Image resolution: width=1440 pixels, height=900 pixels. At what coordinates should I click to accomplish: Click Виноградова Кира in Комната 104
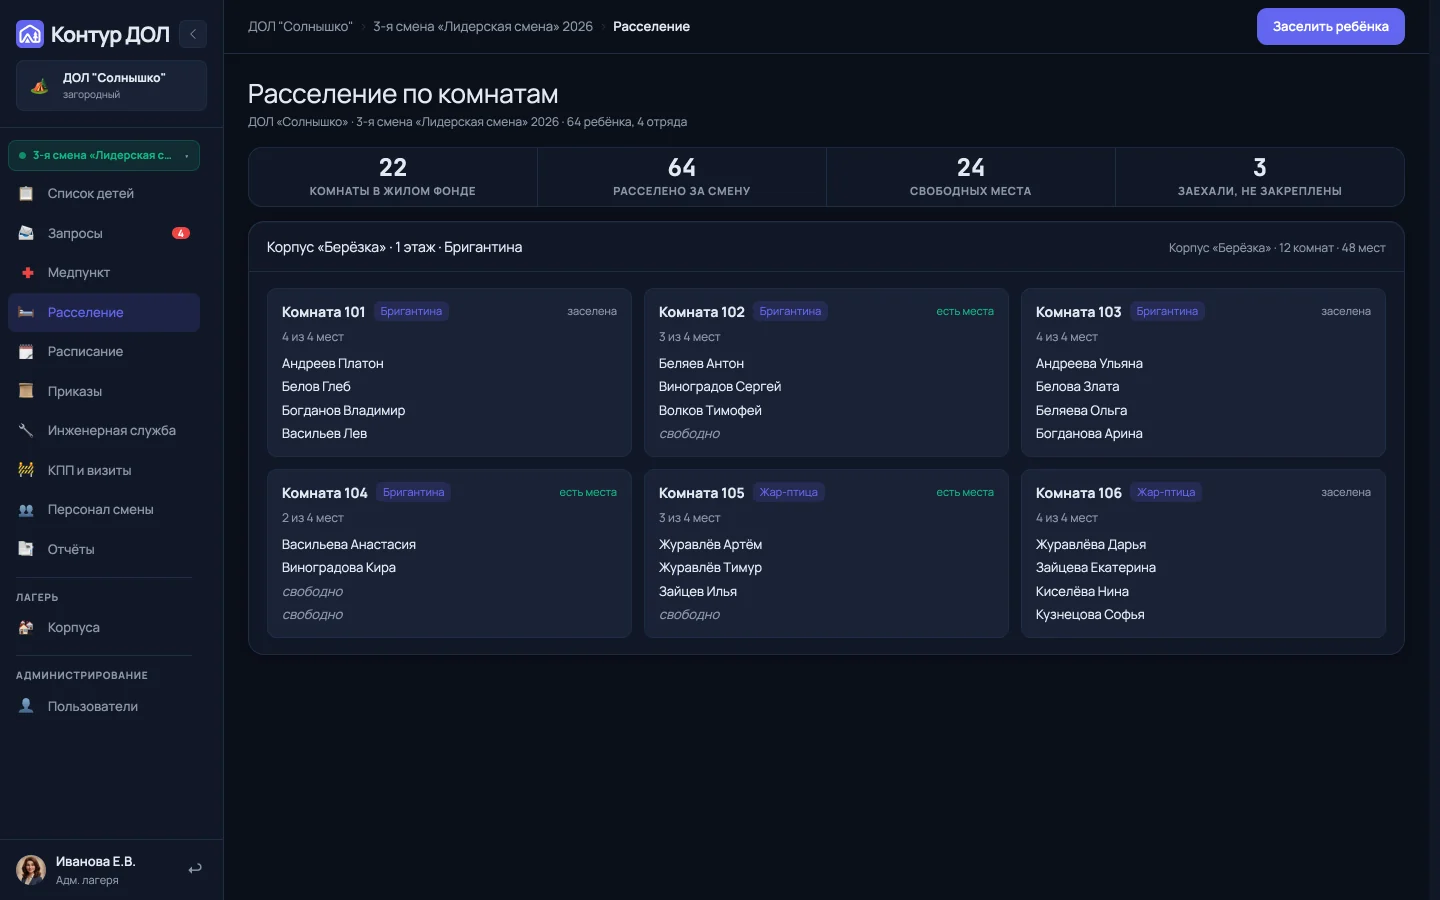339,567
